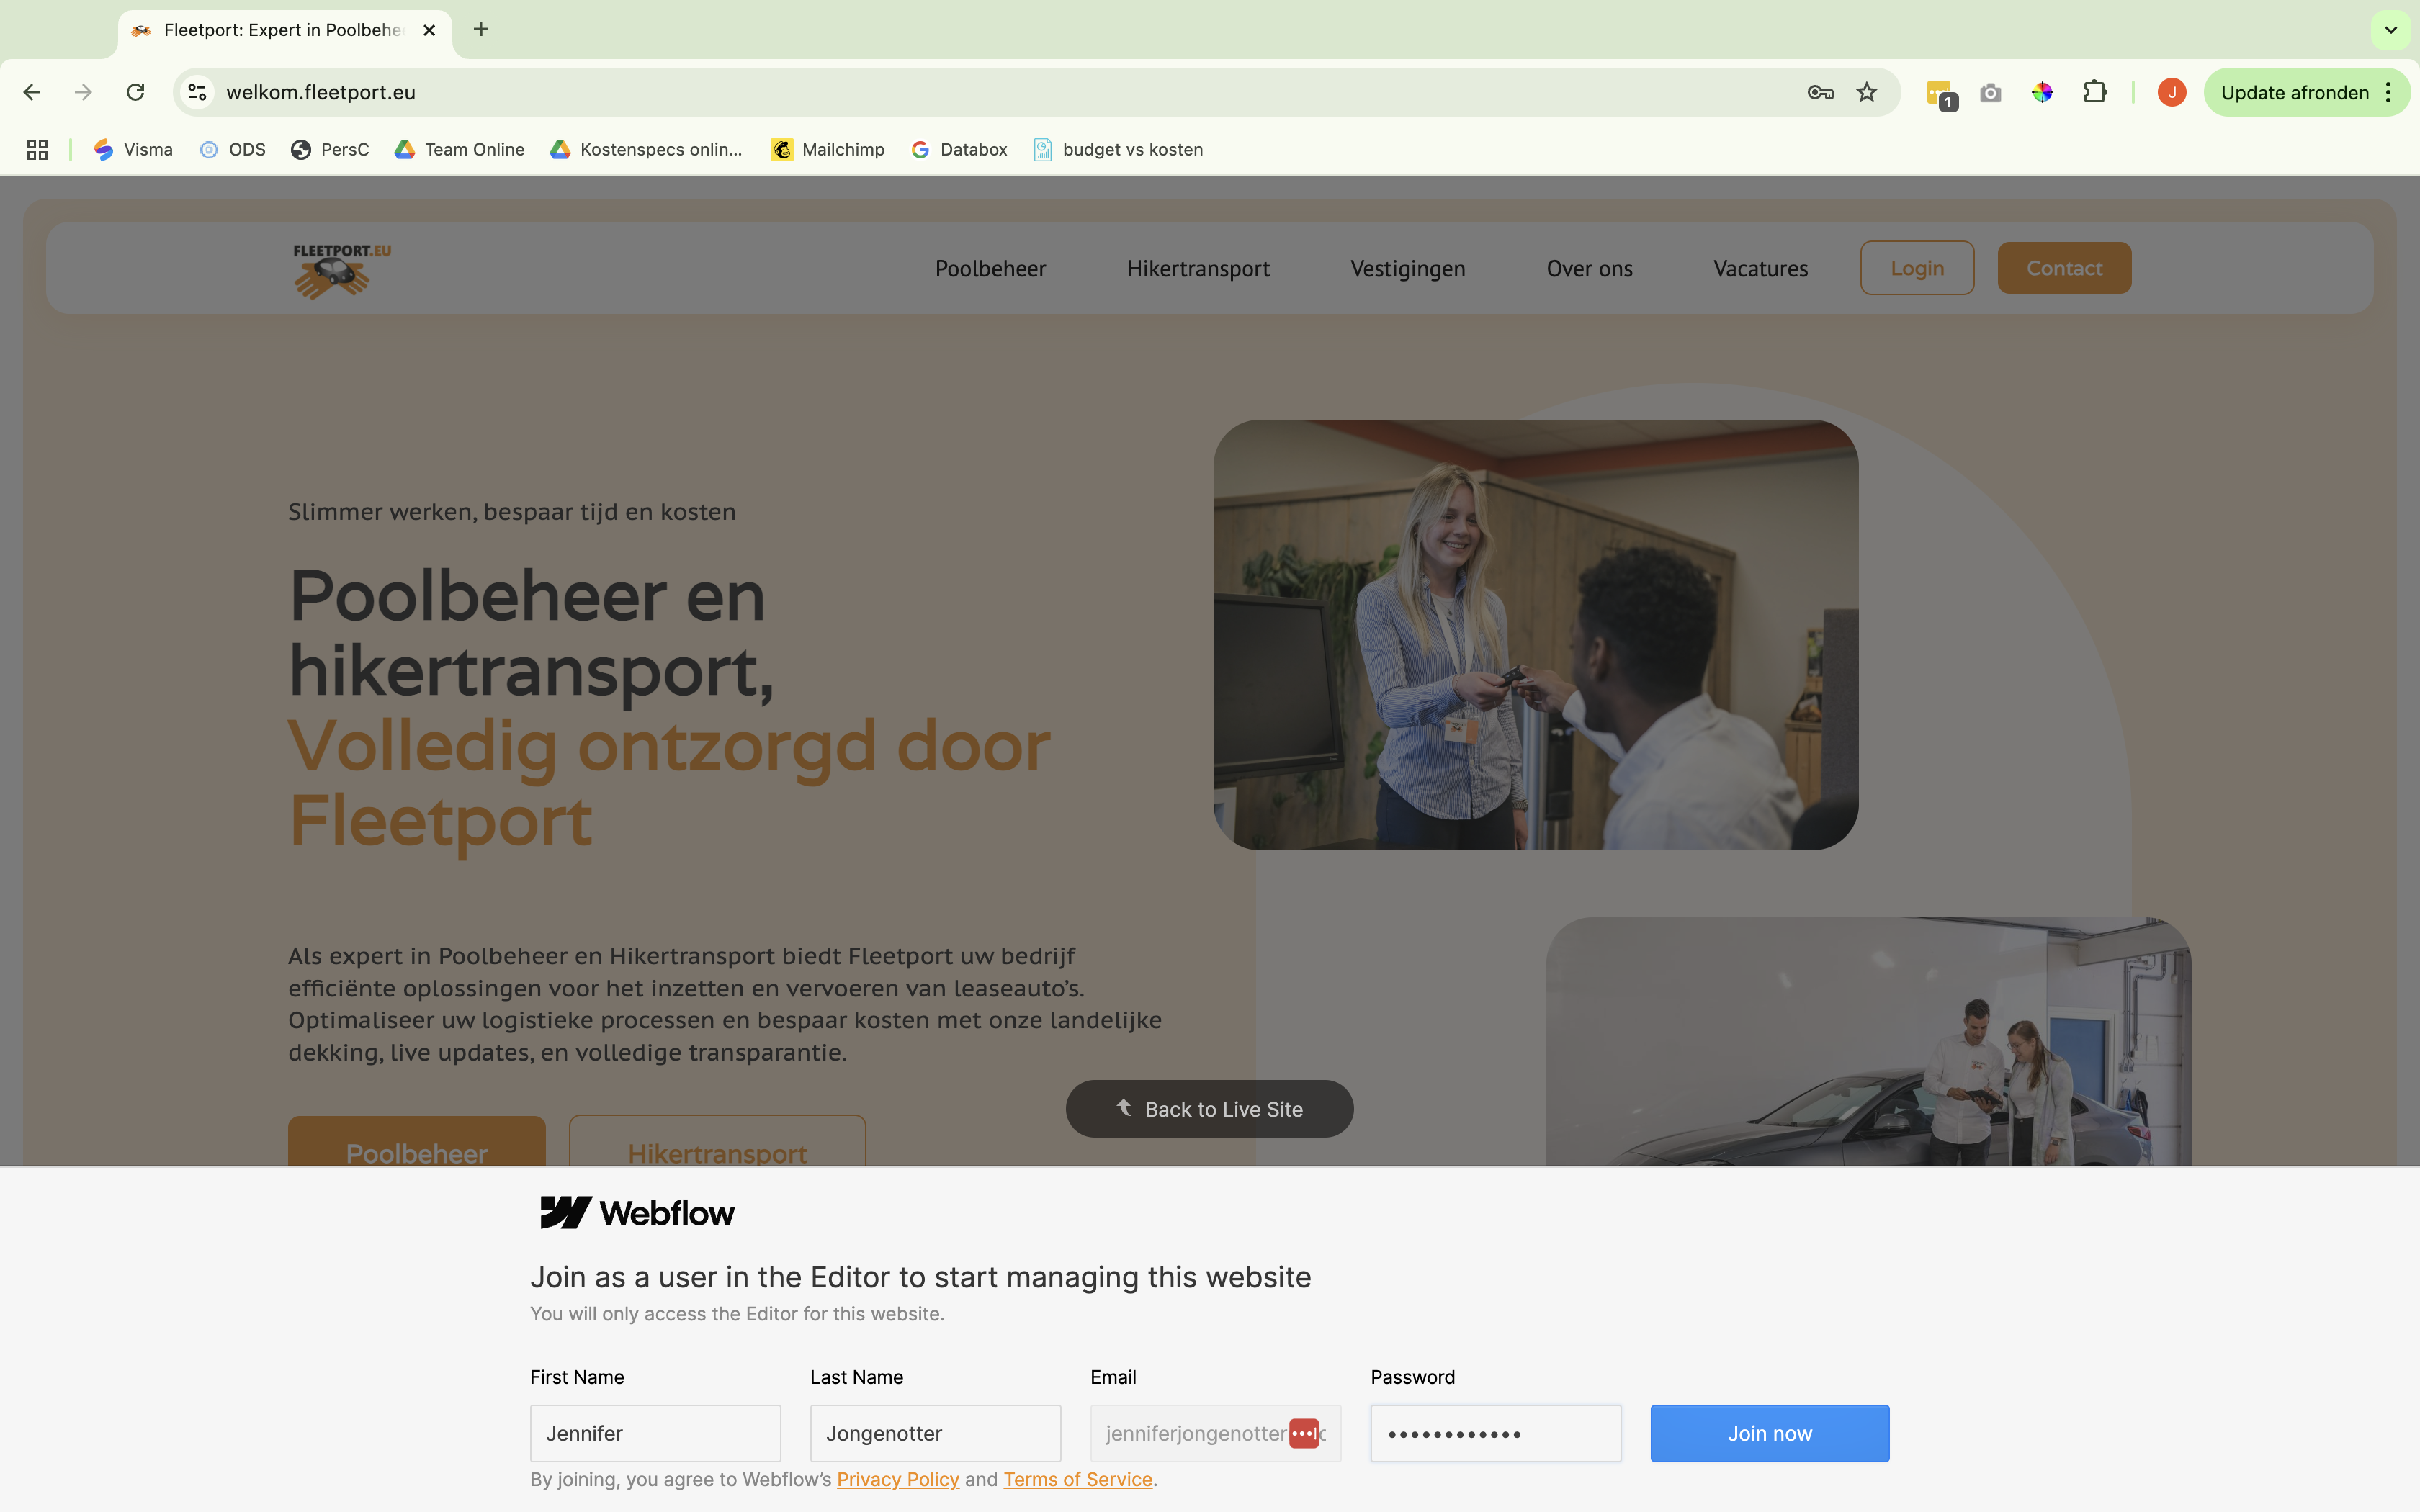The image size is (2420, 1512).
Task: Click the camera screenshot extension icon
Action: click(x=1990, y=92)
